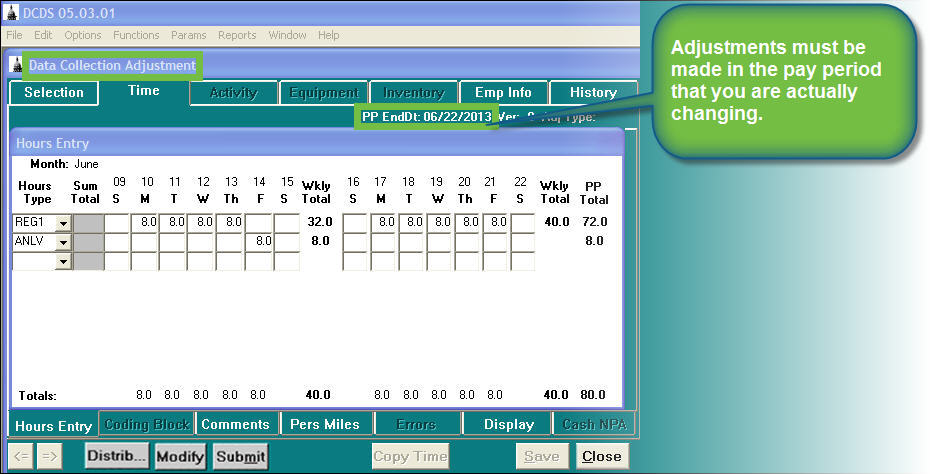The width and height of the screenshot is (930, 474).
Task: Click the first week REG1 total 32.0
Action: tap(320, 222)
